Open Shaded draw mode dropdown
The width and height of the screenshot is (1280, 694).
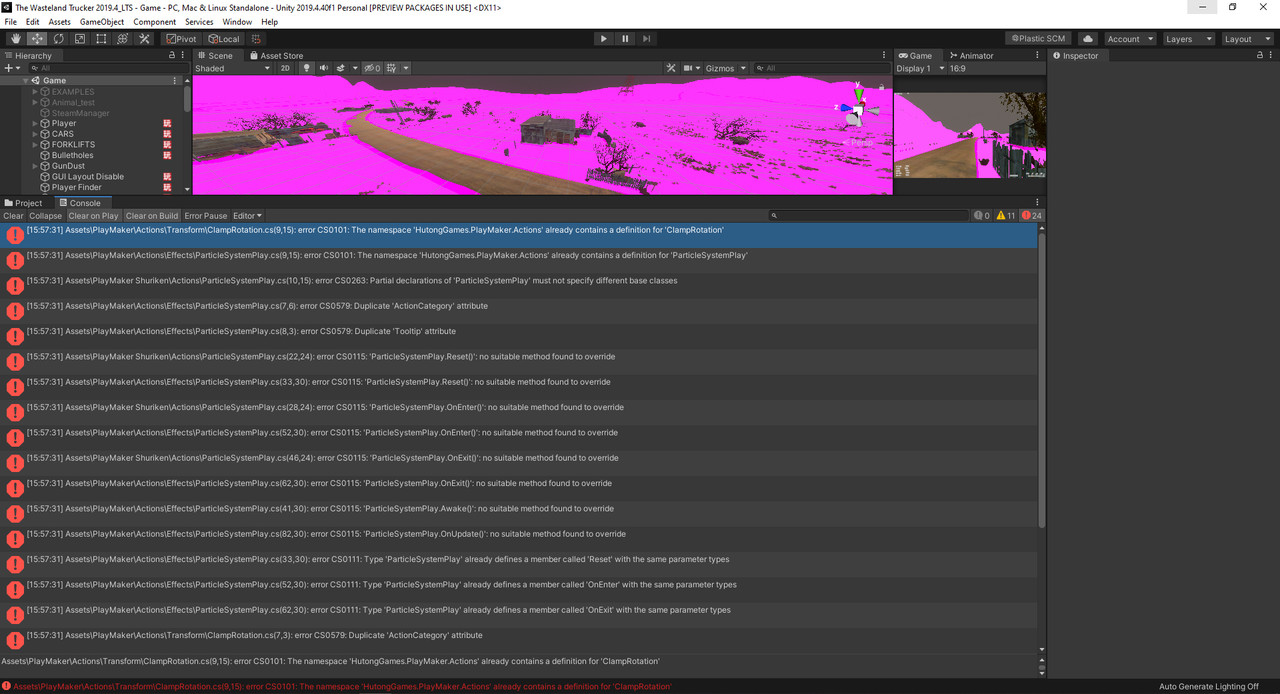[233, 68]
